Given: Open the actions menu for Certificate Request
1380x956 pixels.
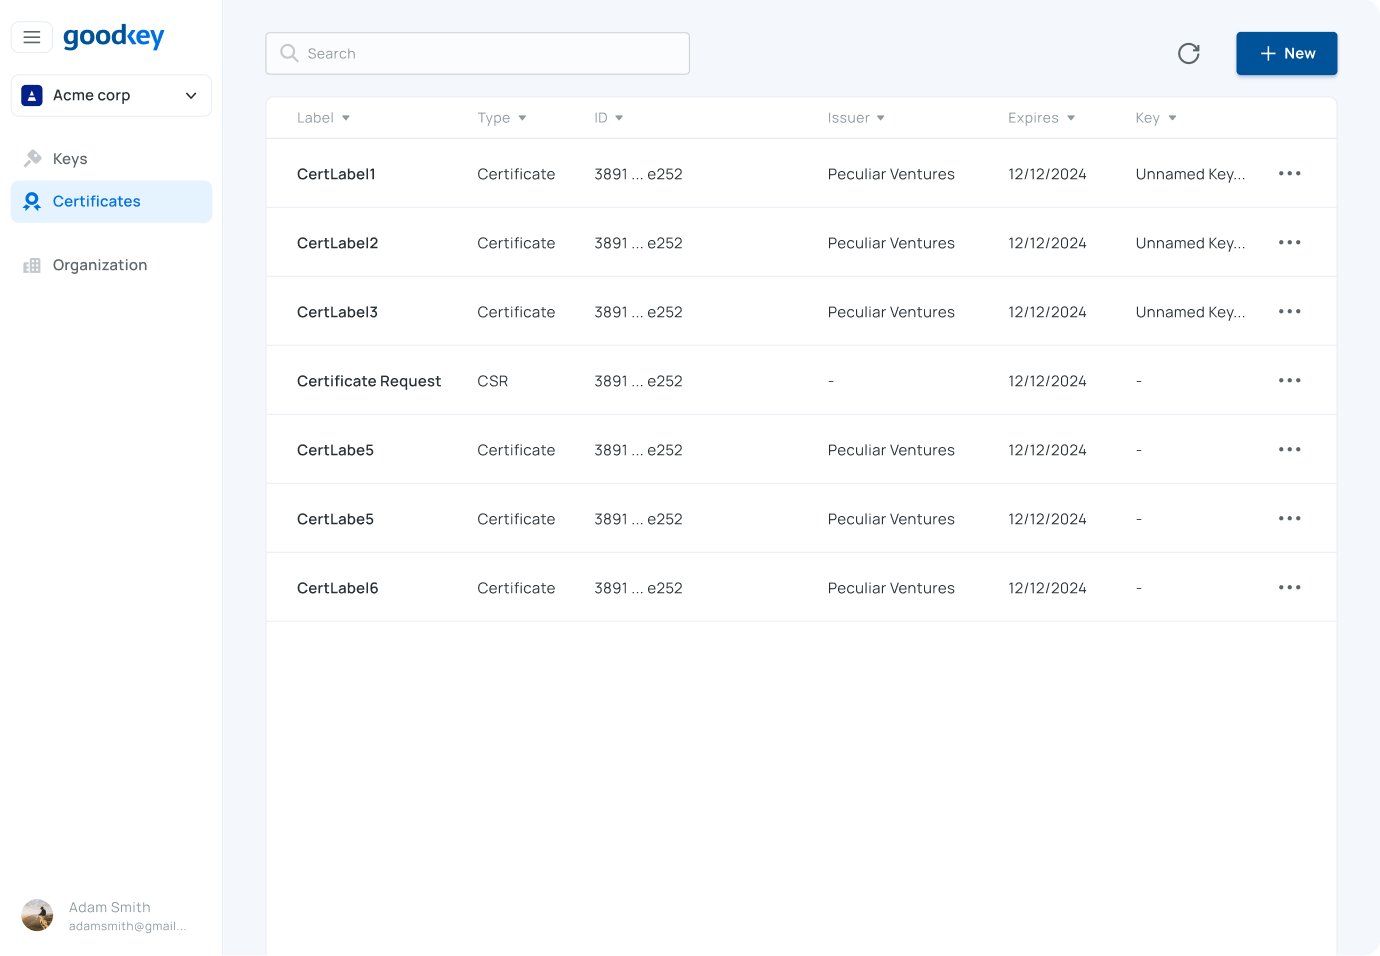Looking at the screenshot, I should tap(1289, 380).
